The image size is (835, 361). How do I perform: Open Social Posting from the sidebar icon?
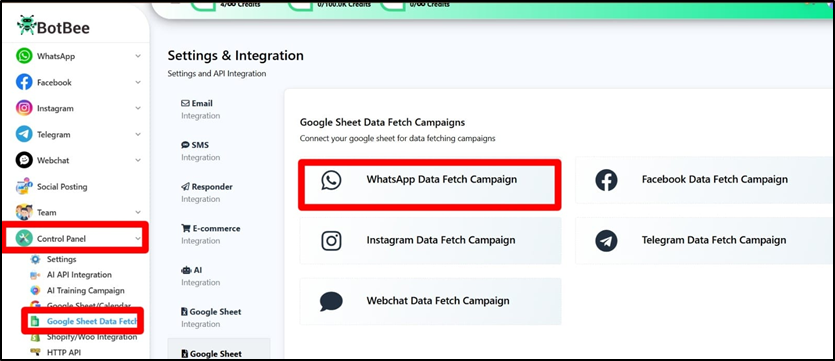tap(24, 186)
